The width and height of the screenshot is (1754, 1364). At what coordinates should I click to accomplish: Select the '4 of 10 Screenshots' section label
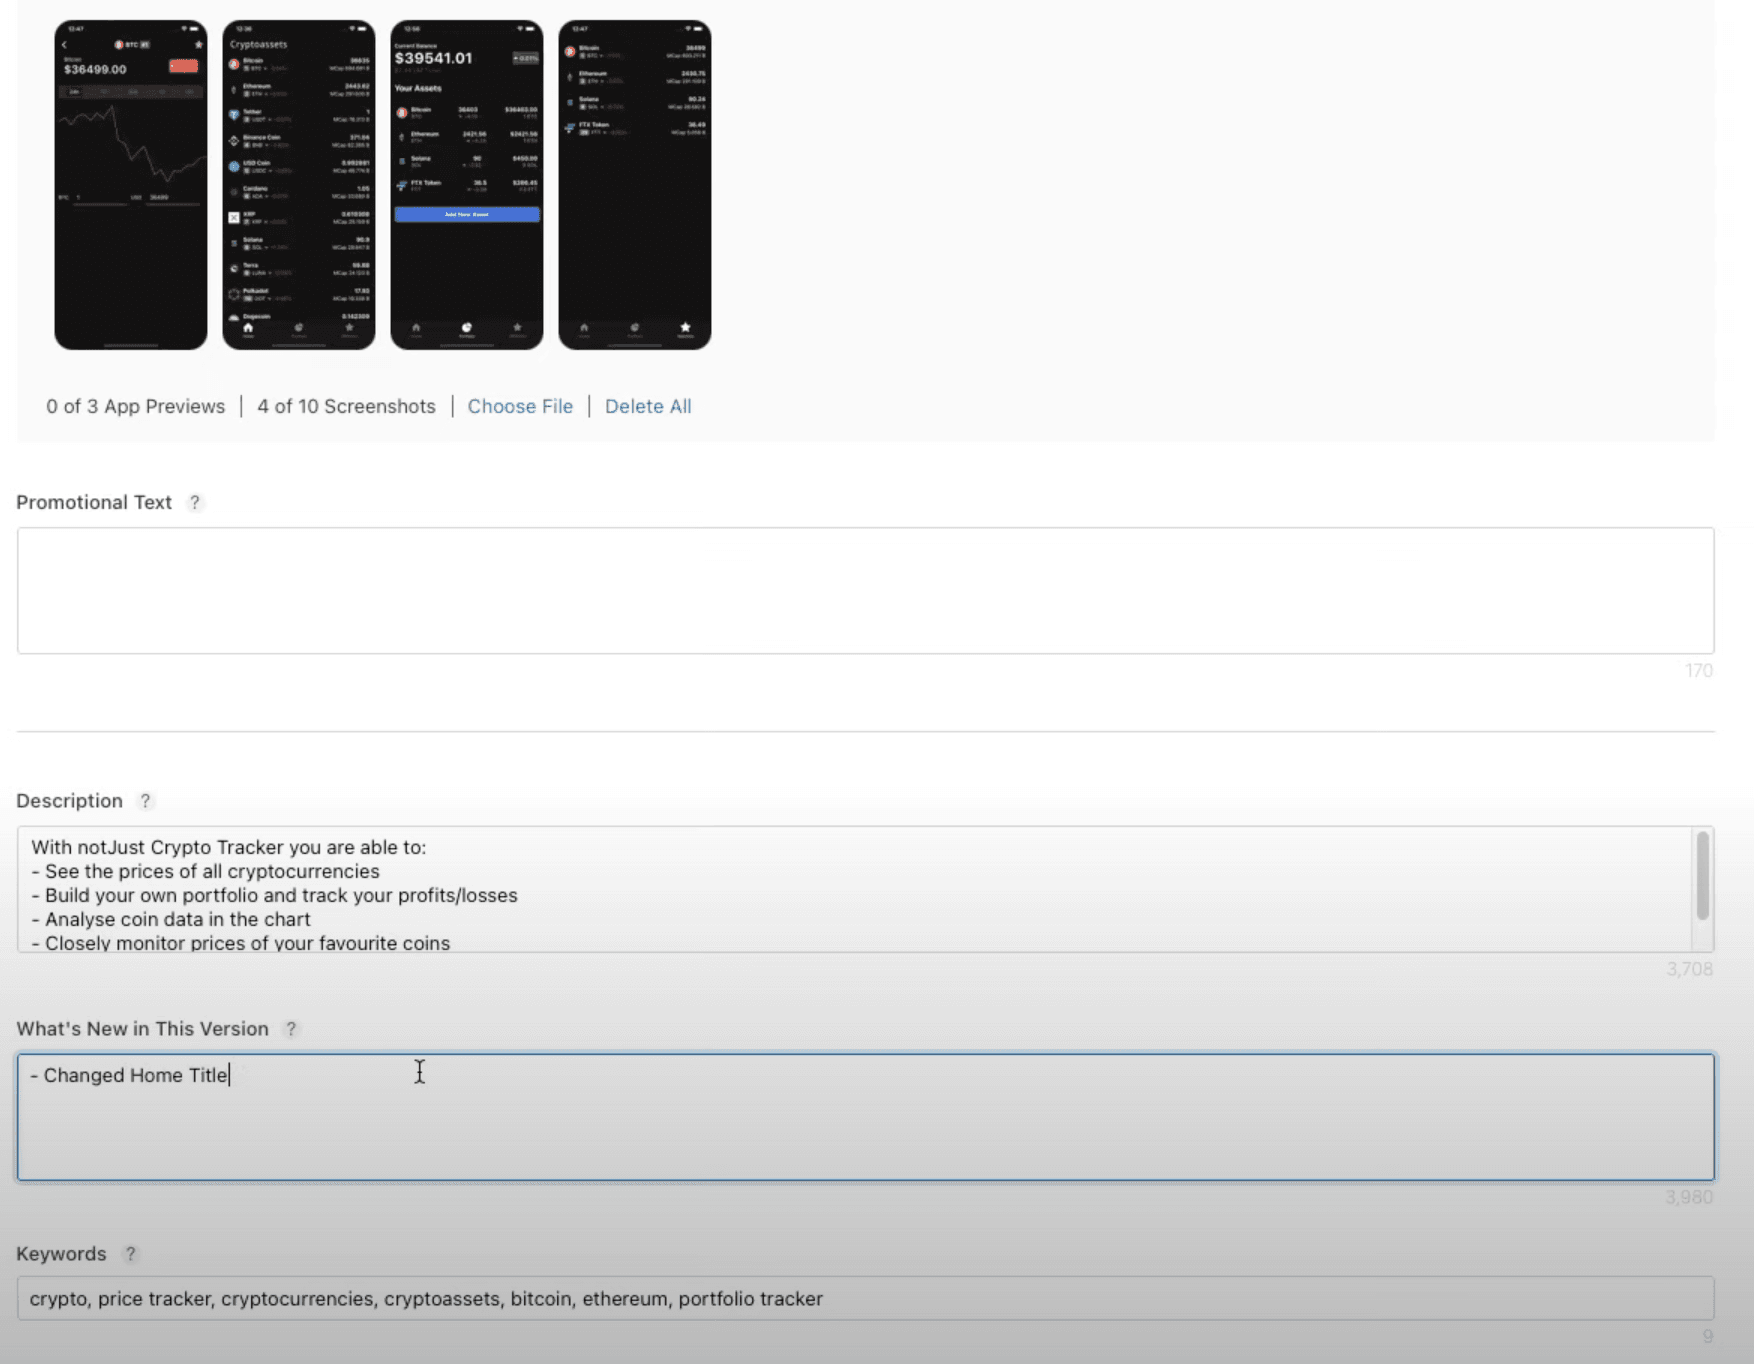346,406
